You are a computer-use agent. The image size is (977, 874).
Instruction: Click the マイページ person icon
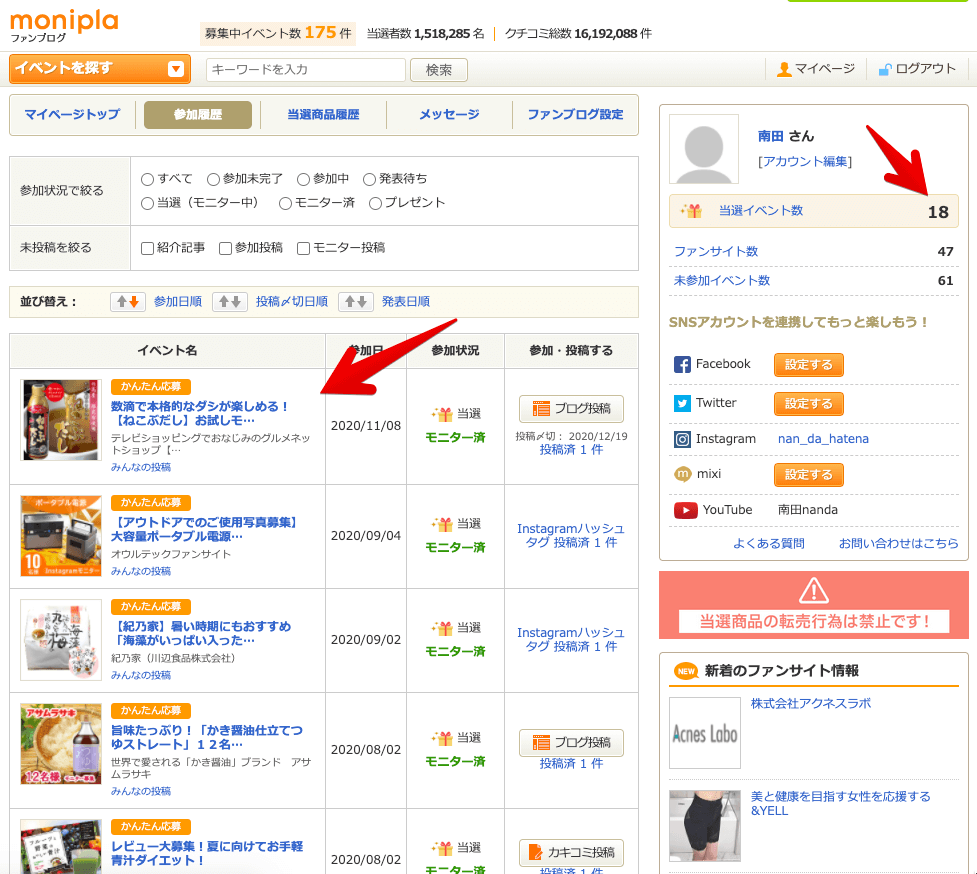click(x=784, y=69)
